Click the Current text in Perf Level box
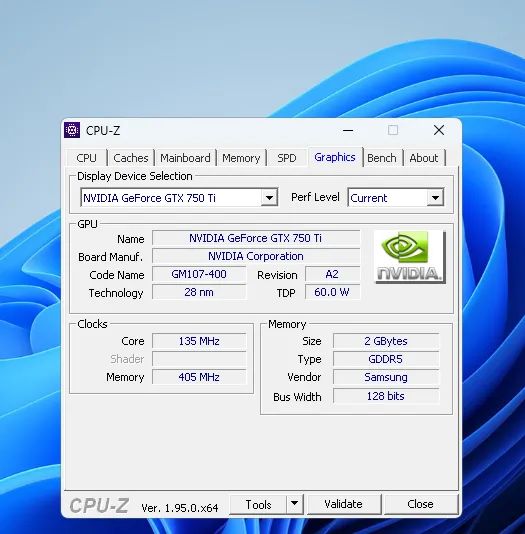This screenshot has width=525, height=534. pyautogui.click(x=369, y=198)
